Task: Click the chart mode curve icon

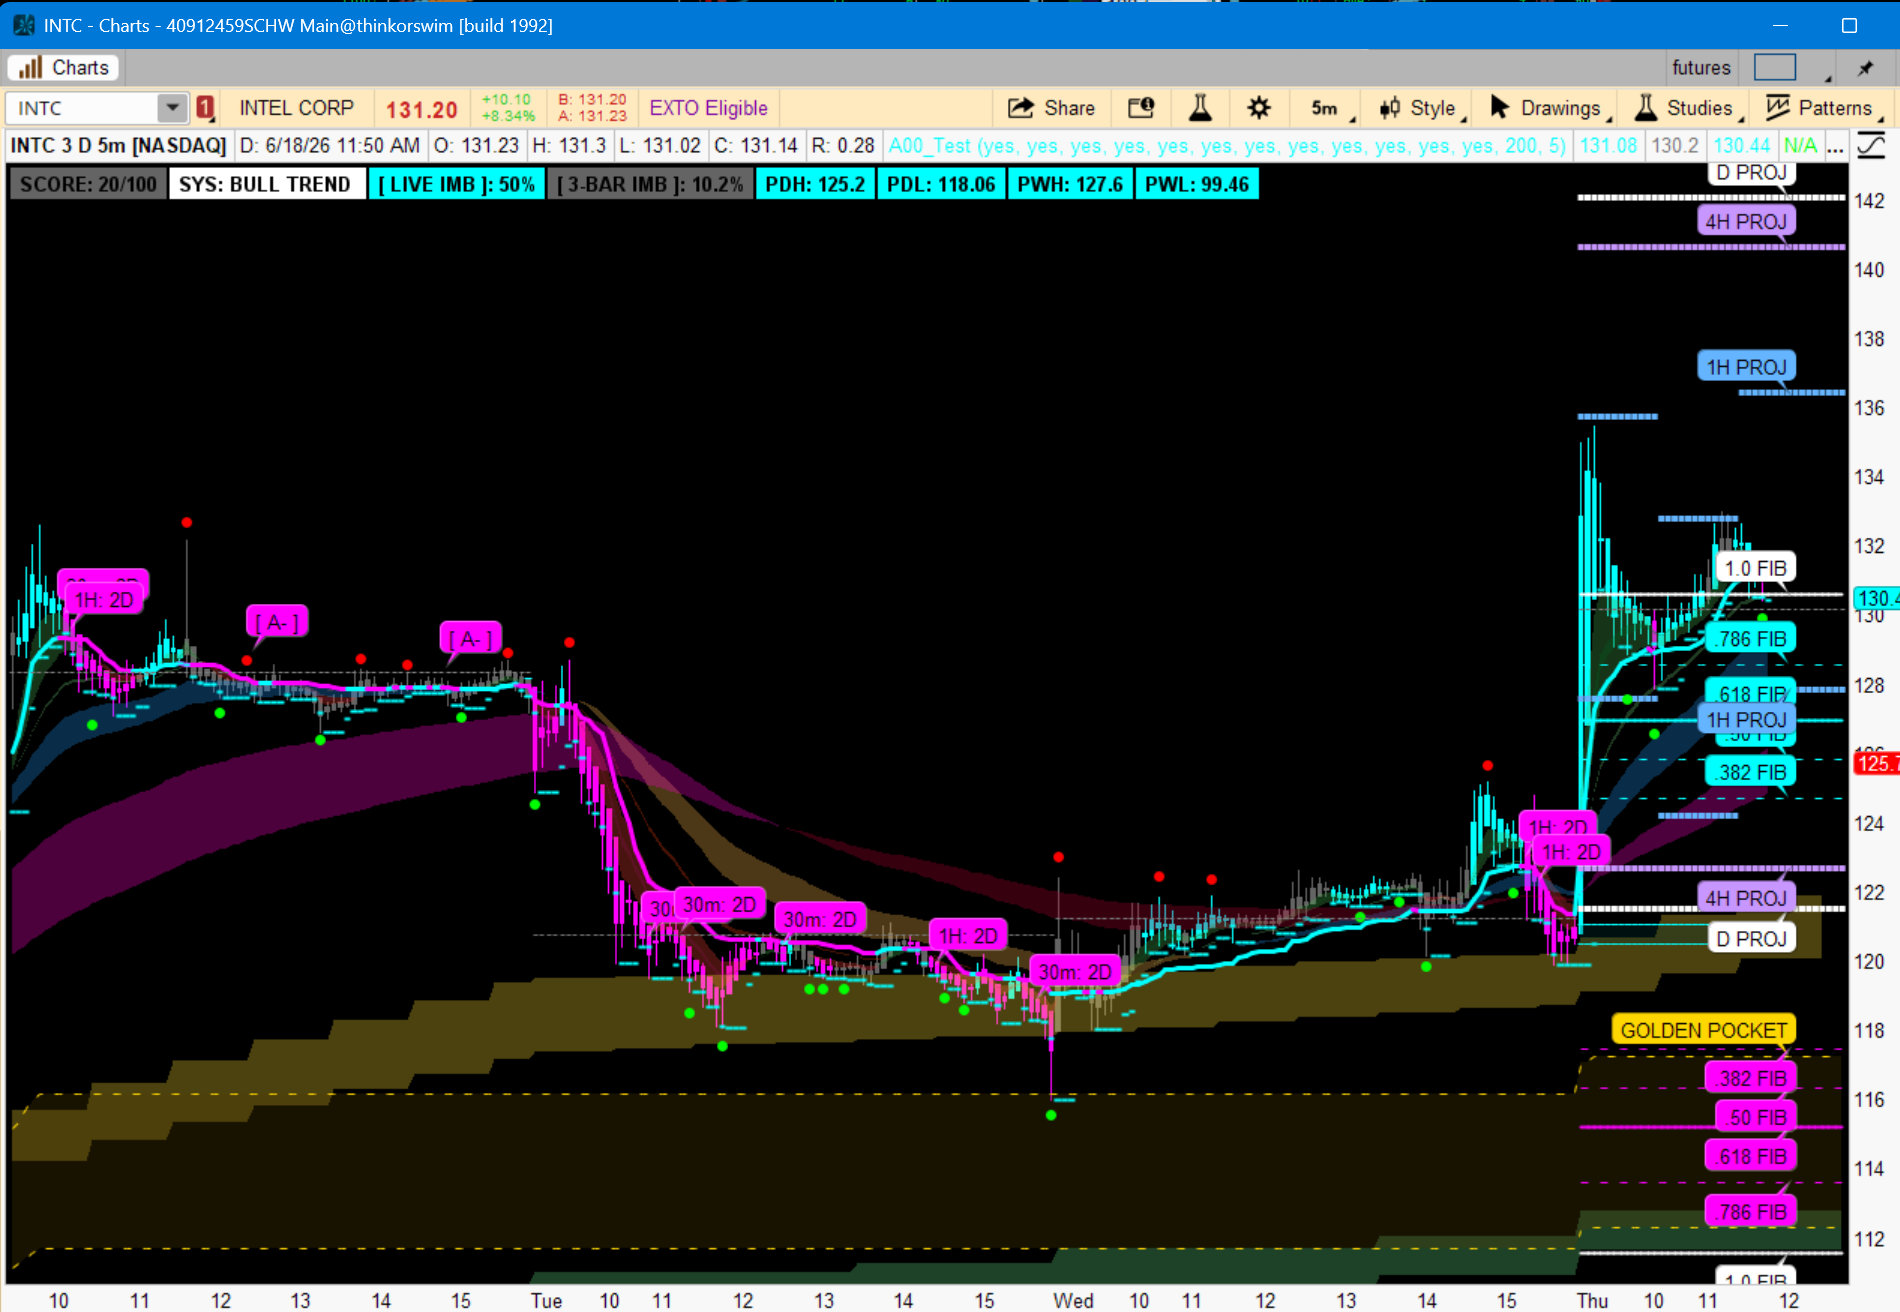Action: point(1871,146)
